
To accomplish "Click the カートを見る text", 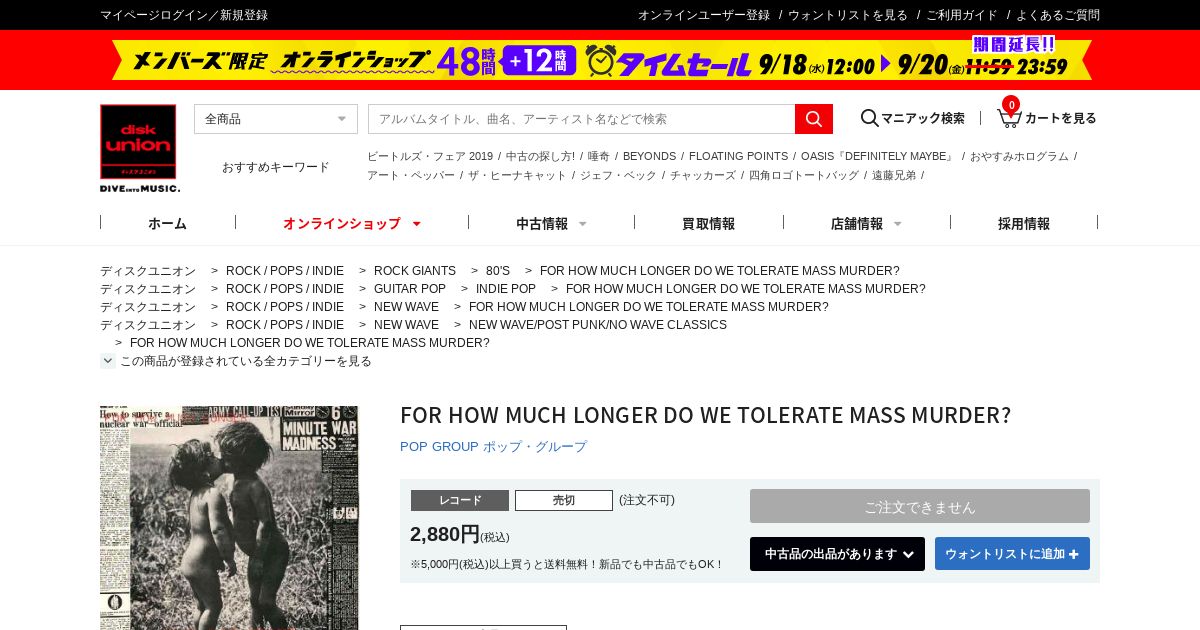I will click(1061, 118).
